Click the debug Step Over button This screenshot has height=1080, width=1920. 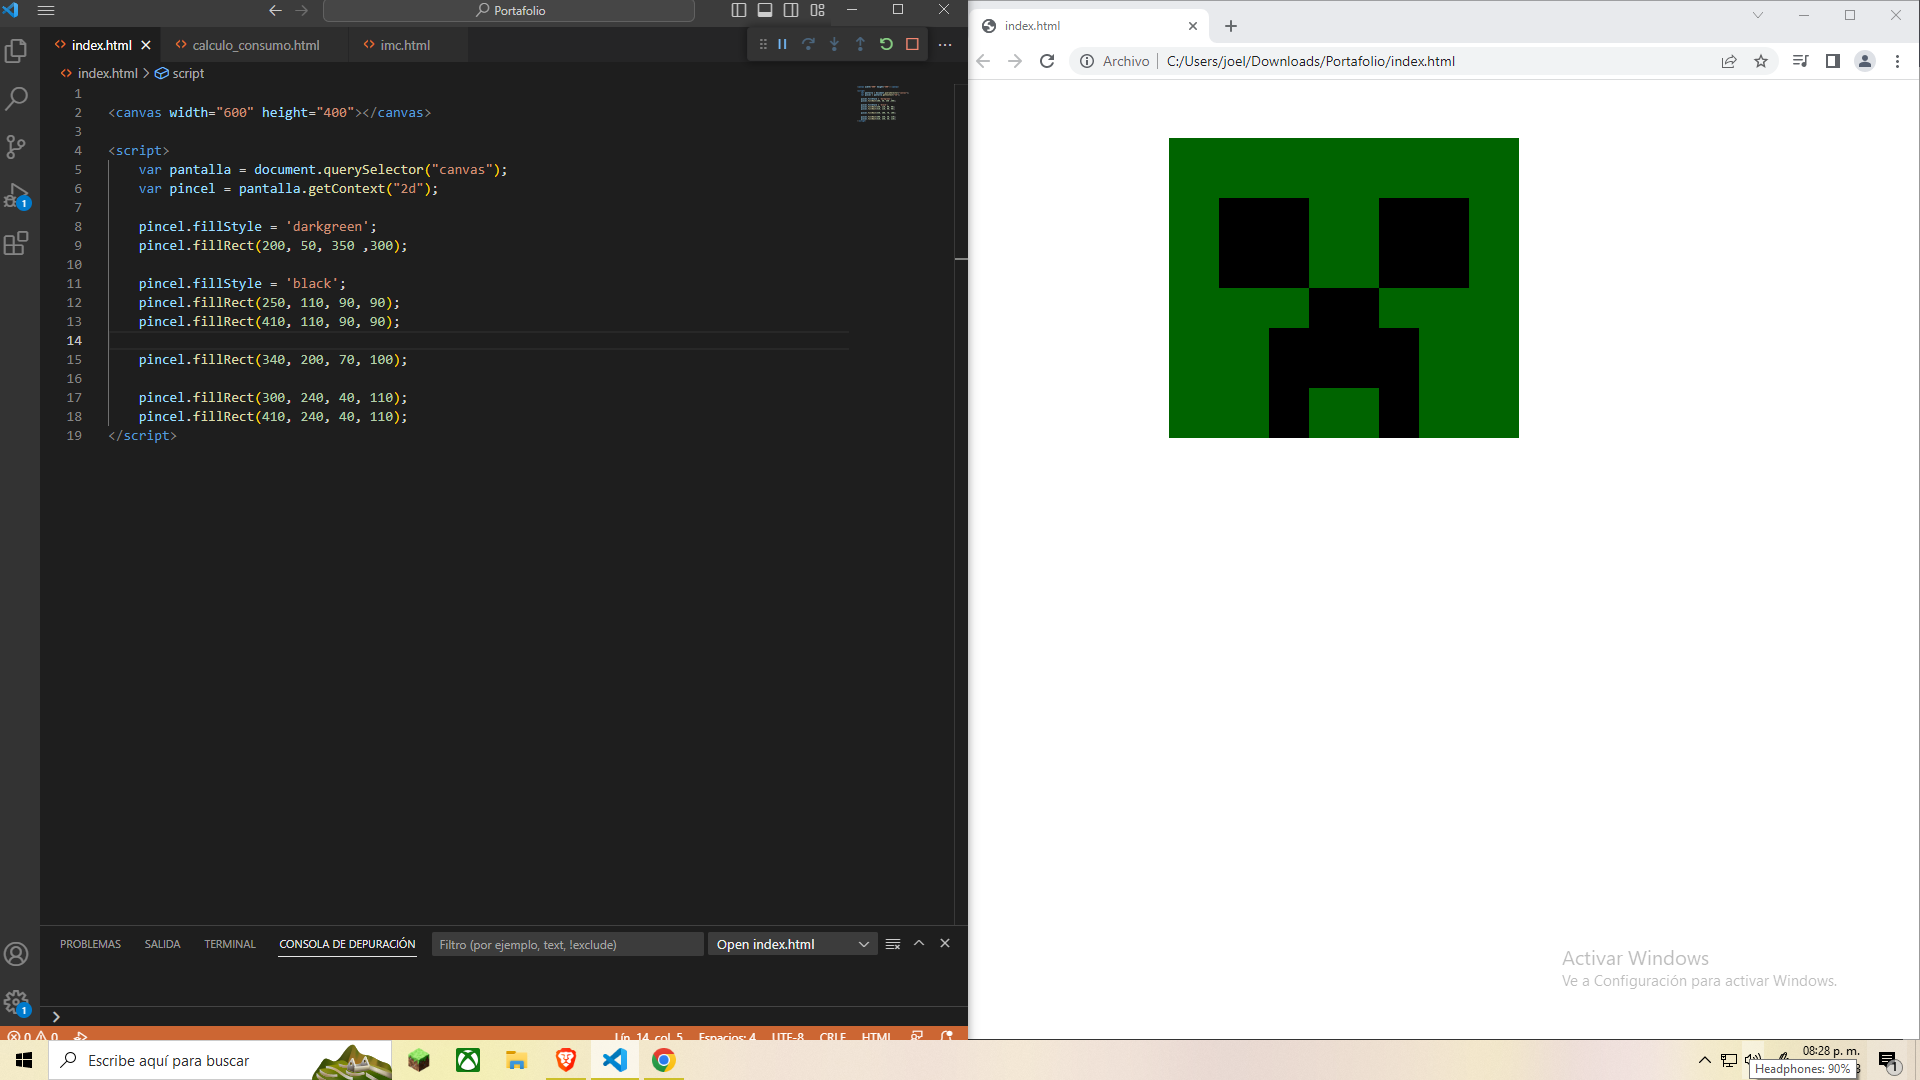[x=809, y=44]
